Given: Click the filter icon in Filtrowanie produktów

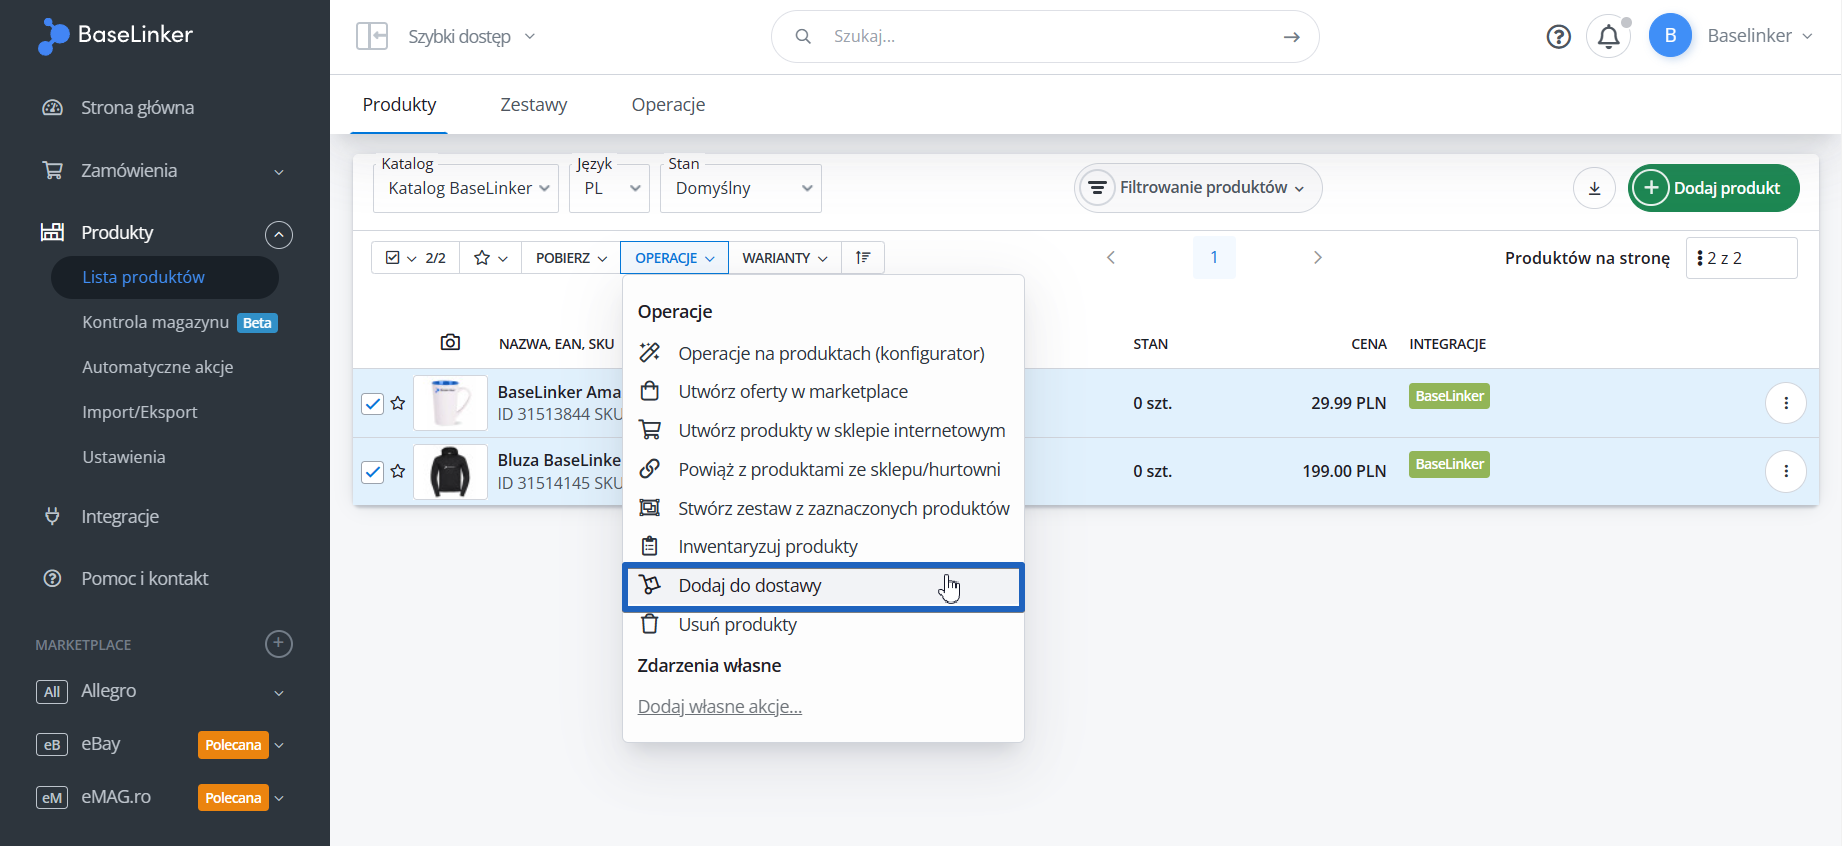Looking at the screenshot, I should pos(1097,188).
